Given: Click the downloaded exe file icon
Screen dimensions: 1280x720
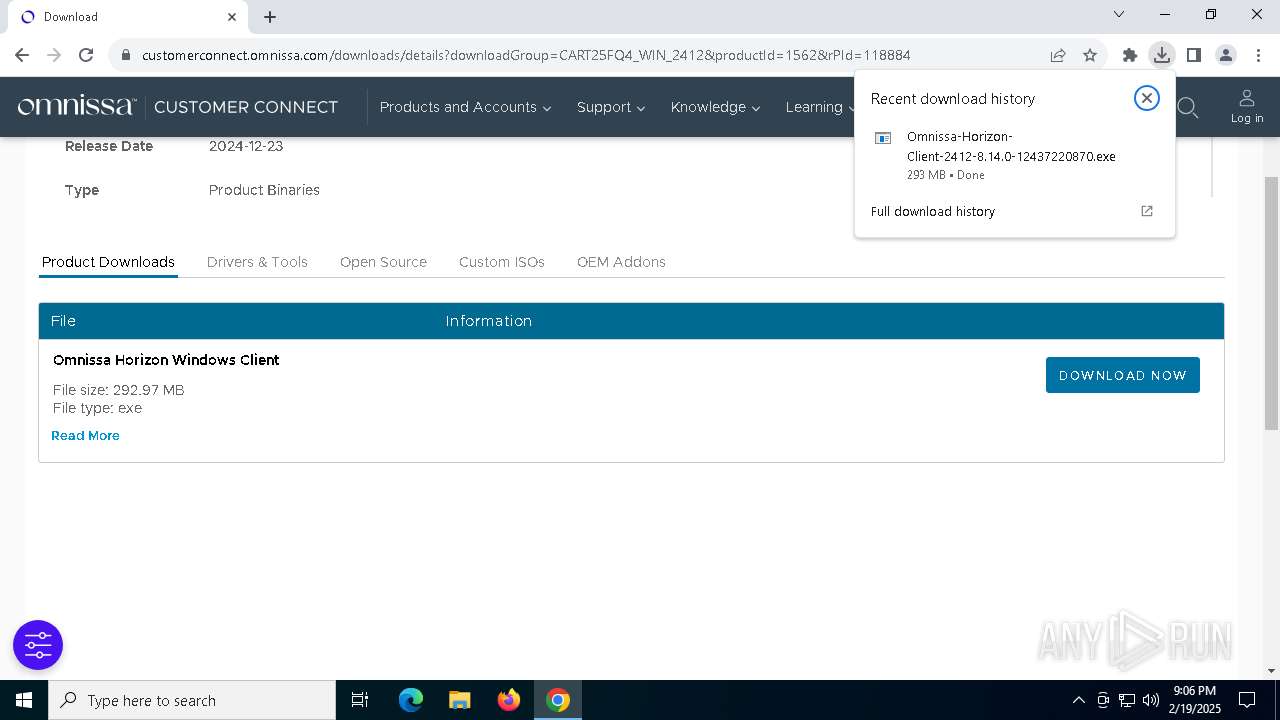Looking at the screenshot, I should click(883, 138).
